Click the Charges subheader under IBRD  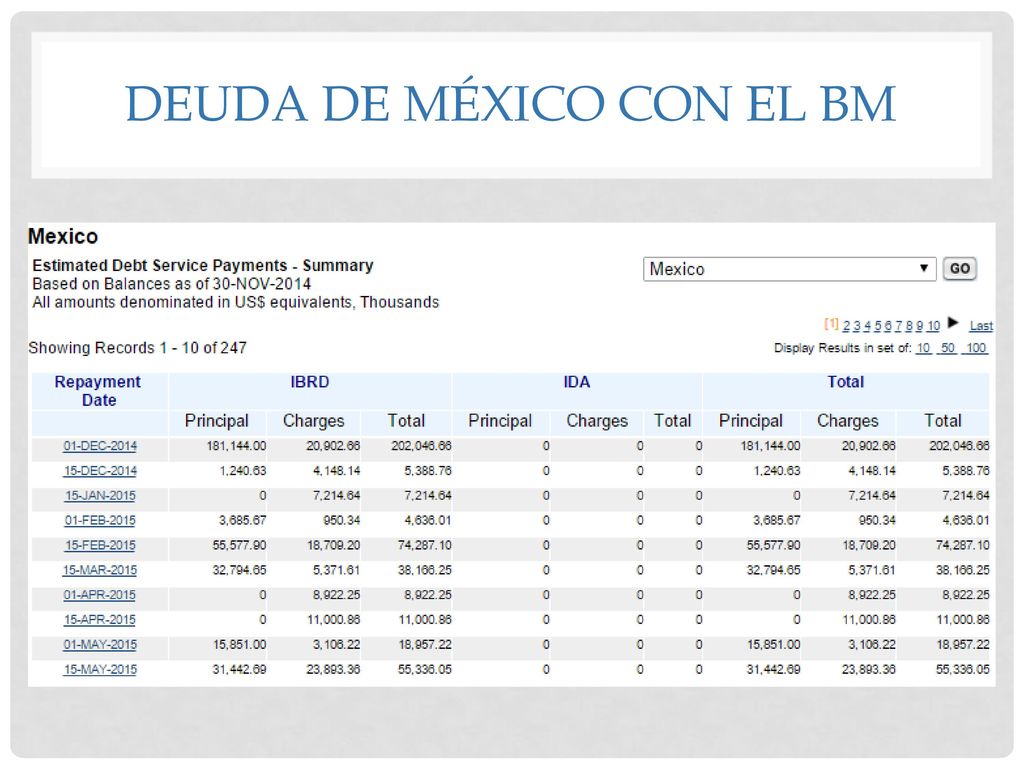(x=313, y=421)
